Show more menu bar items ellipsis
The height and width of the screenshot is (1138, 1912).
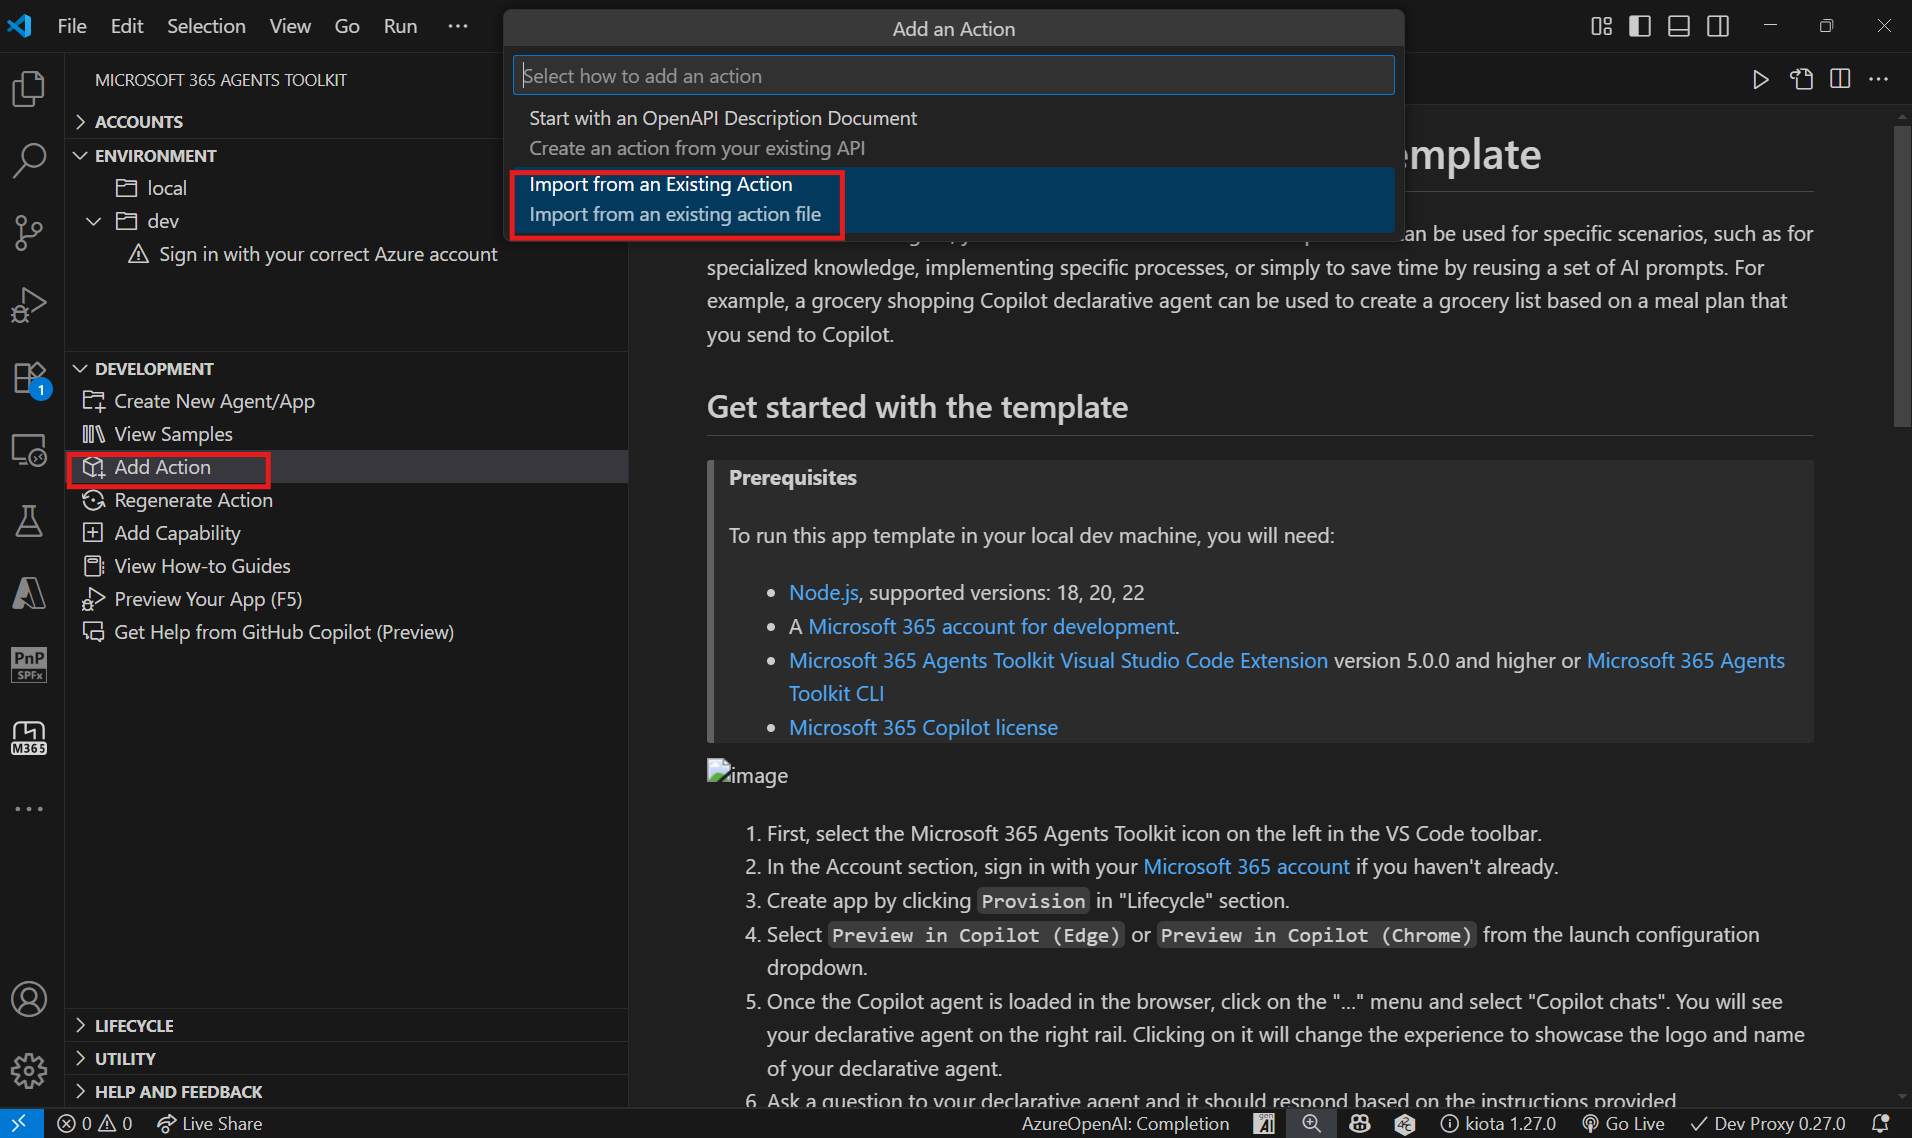click(458, 26)
